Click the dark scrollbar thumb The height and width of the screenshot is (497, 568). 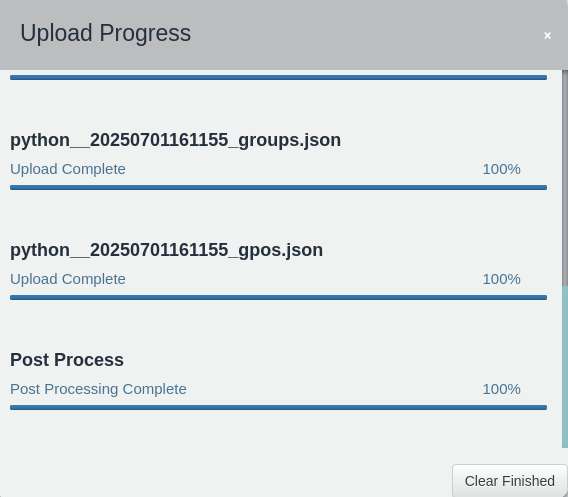click(565, 178)
